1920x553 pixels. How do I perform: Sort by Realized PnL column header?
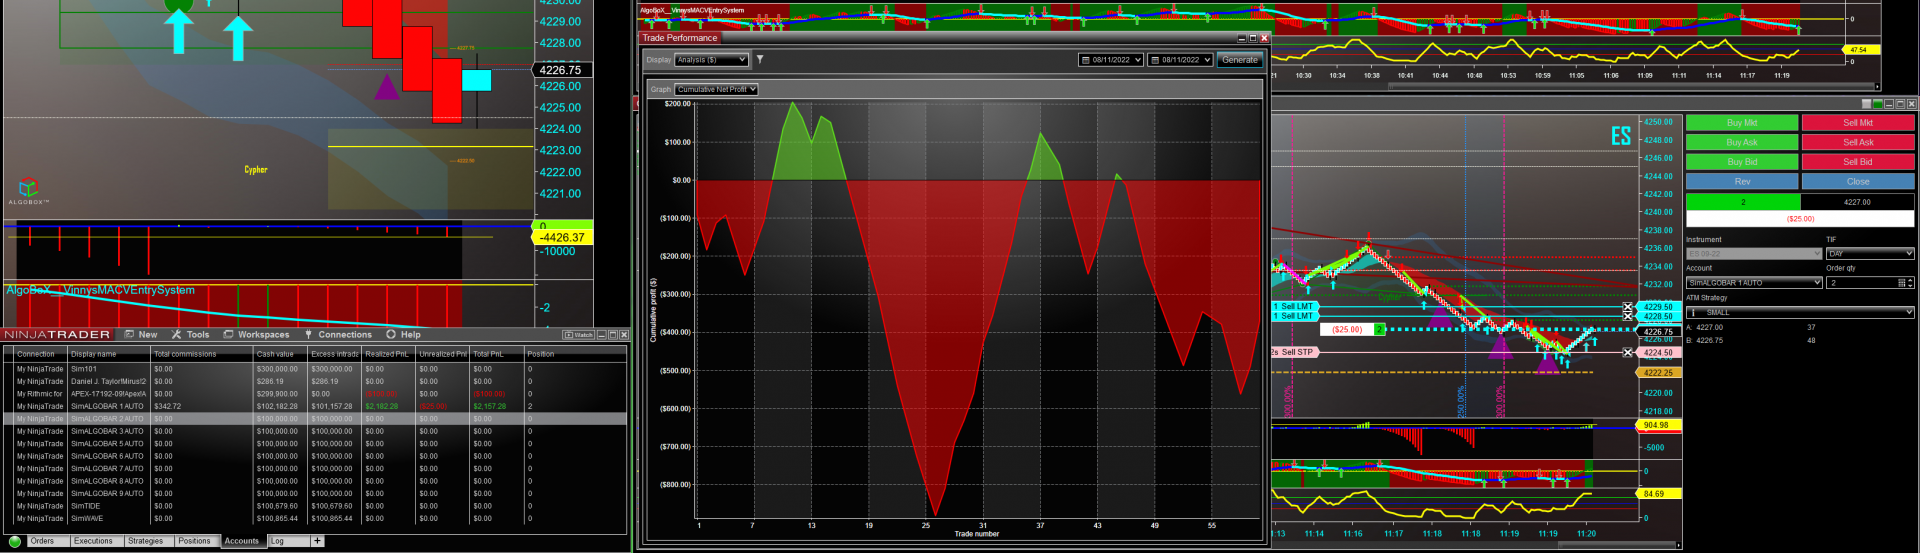387,354
